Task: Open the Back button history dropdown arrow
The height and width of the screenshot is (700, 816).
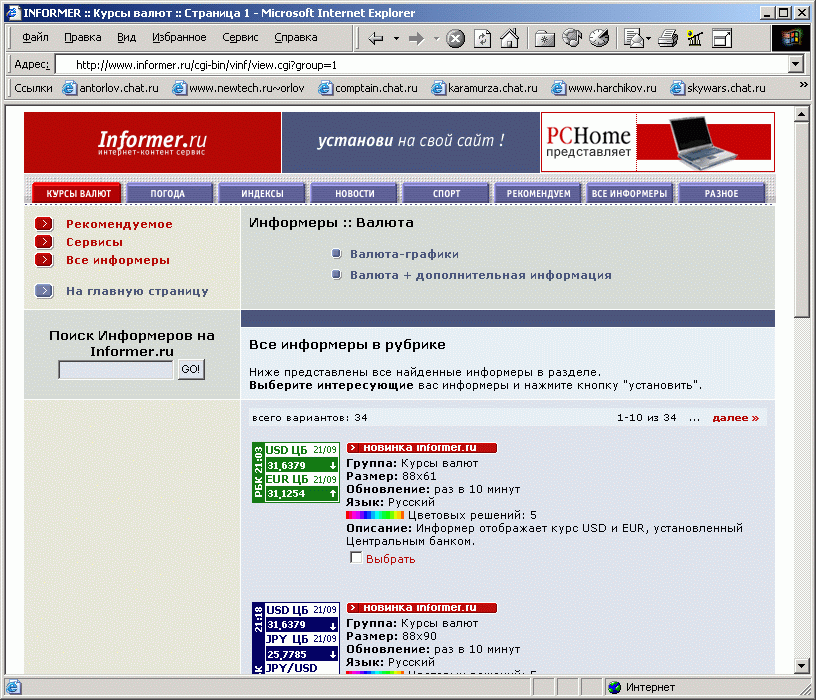Action: [x=396, y=38]
